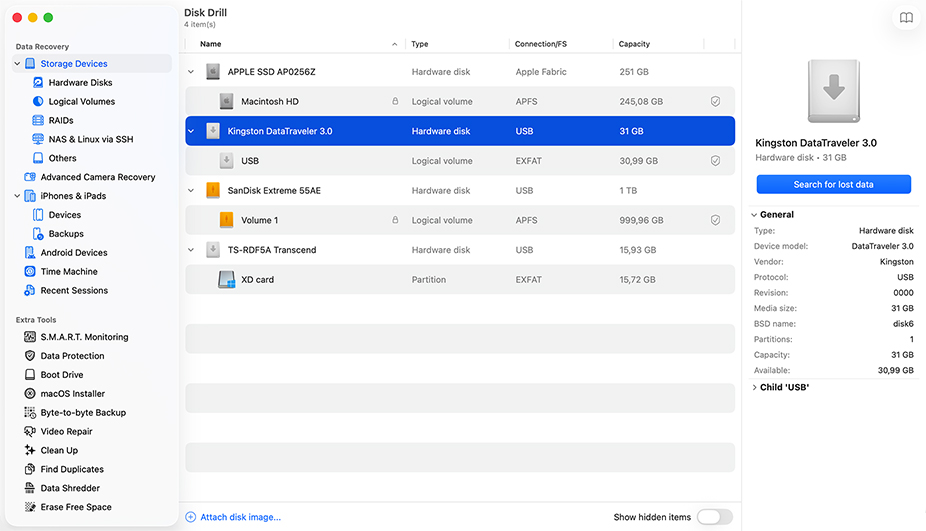Sort by the Capacity column header
Viewport: 926px width, 531px height.
[x=634, y=44]
